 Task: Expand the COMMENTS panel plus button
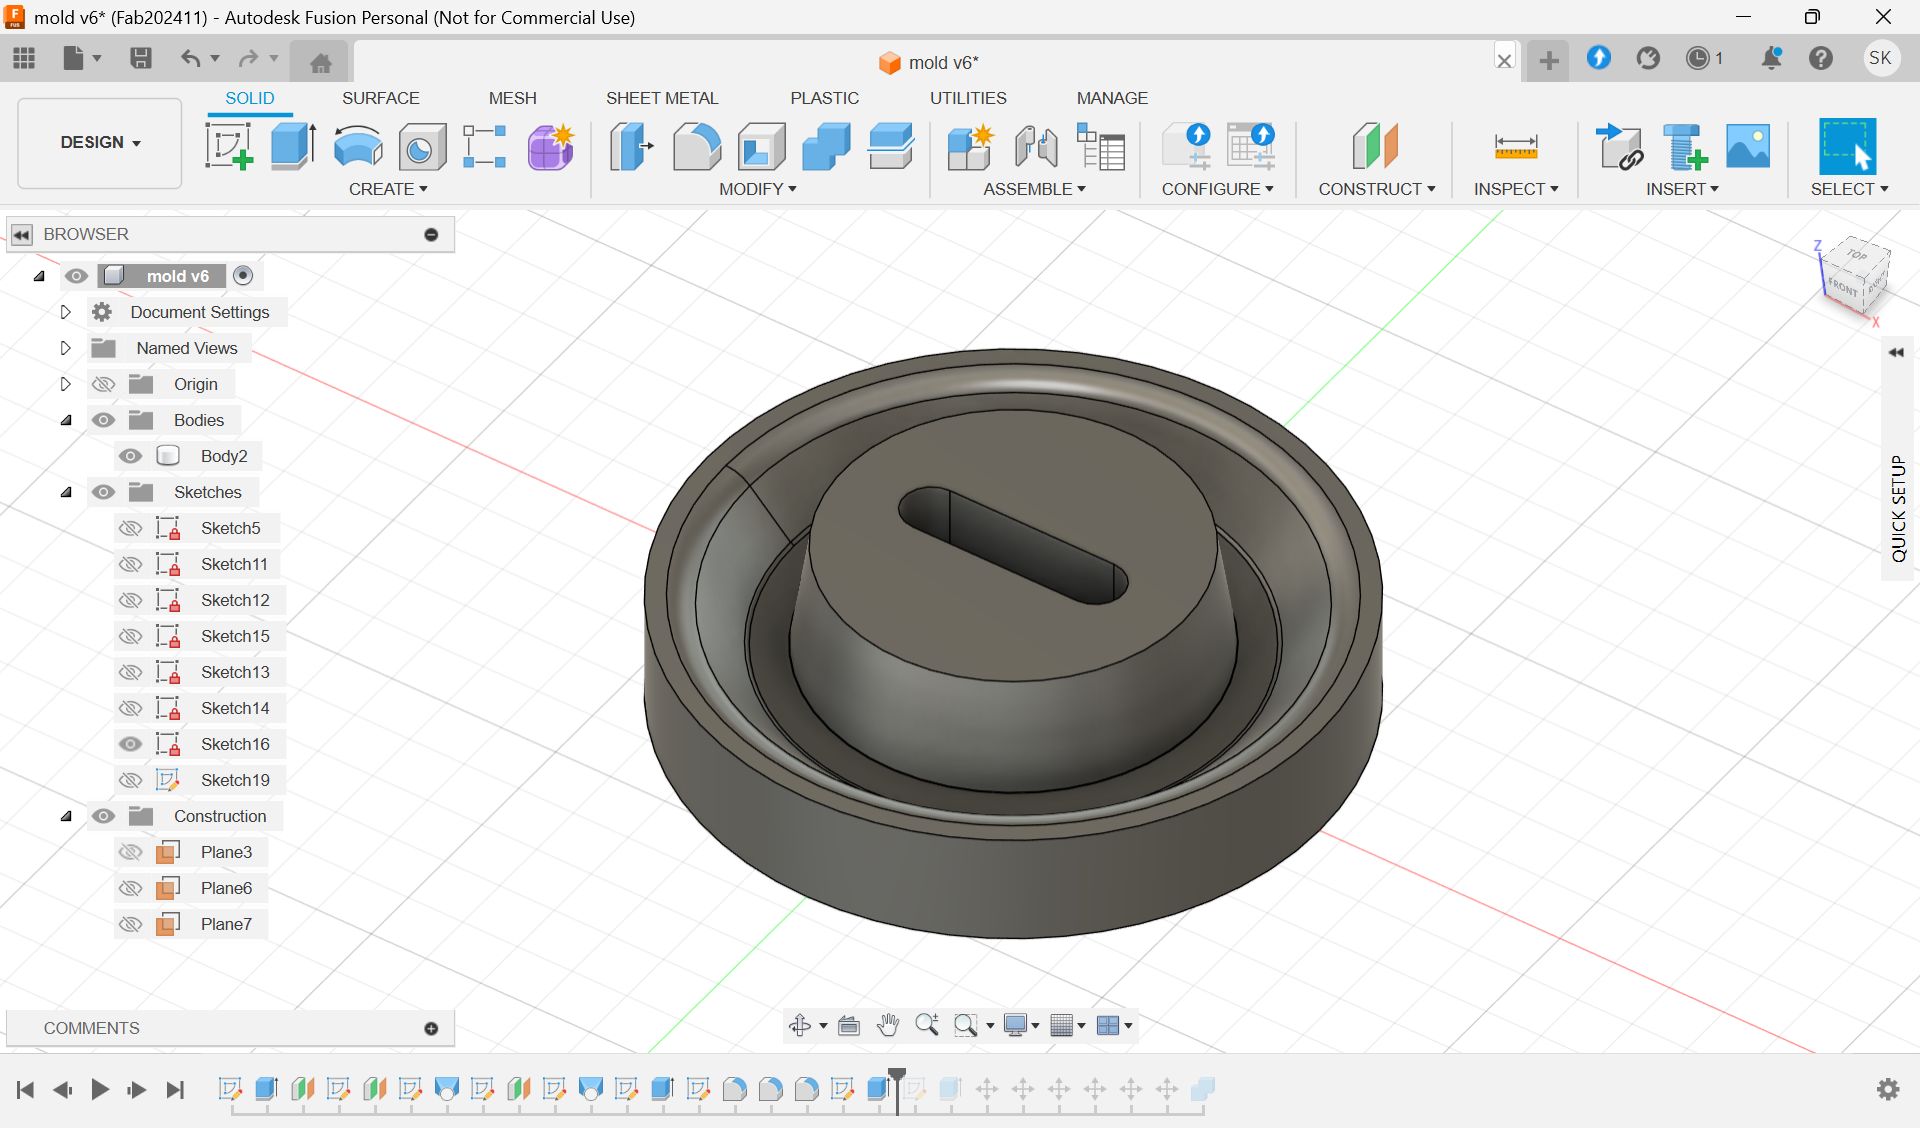point(431,1028)
